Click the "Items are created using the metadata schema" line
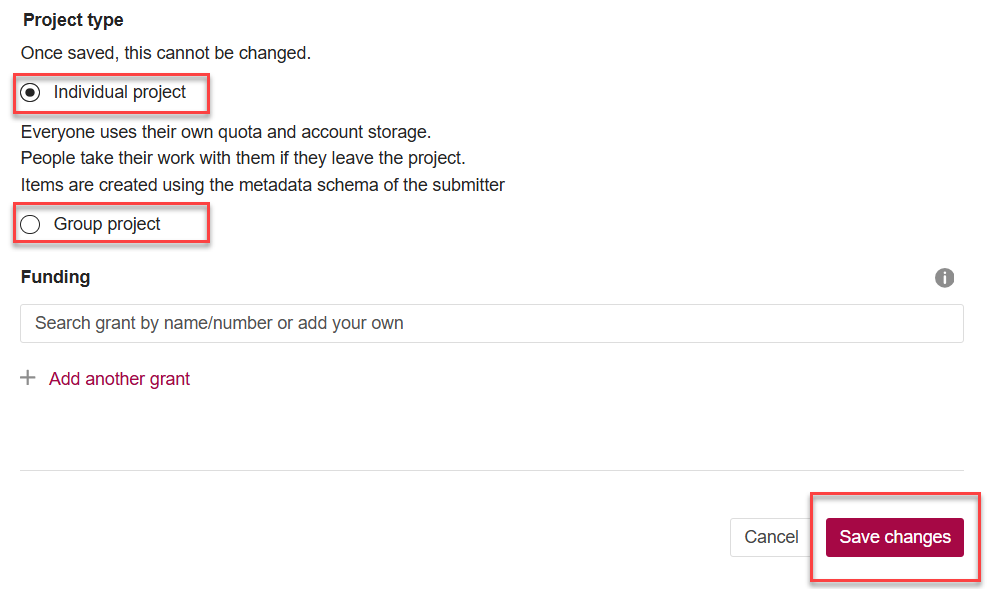This screenshot has width=994, height=589. 262,184
